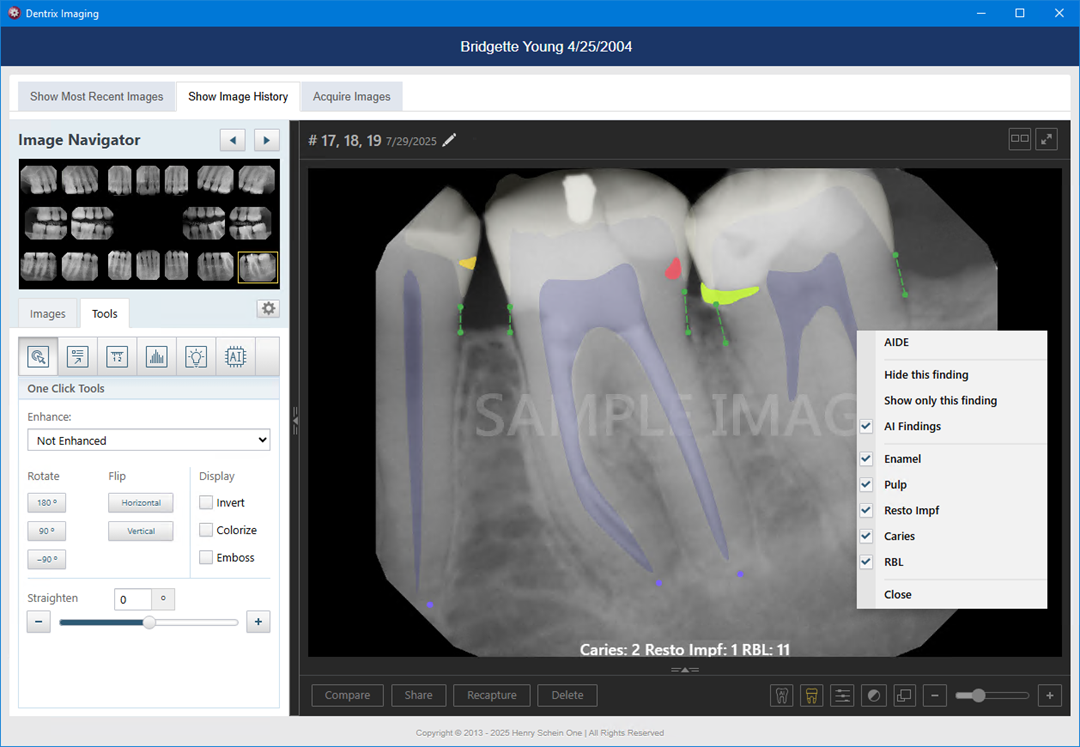Uncheck Pulp in the context menu

point(866,485)
